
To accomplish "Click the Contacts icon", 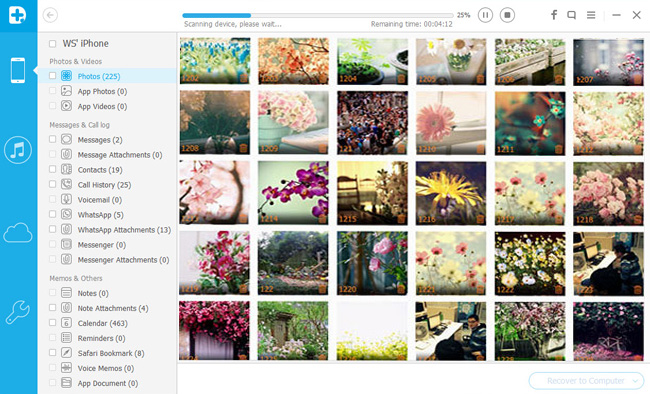I will 66,169.
